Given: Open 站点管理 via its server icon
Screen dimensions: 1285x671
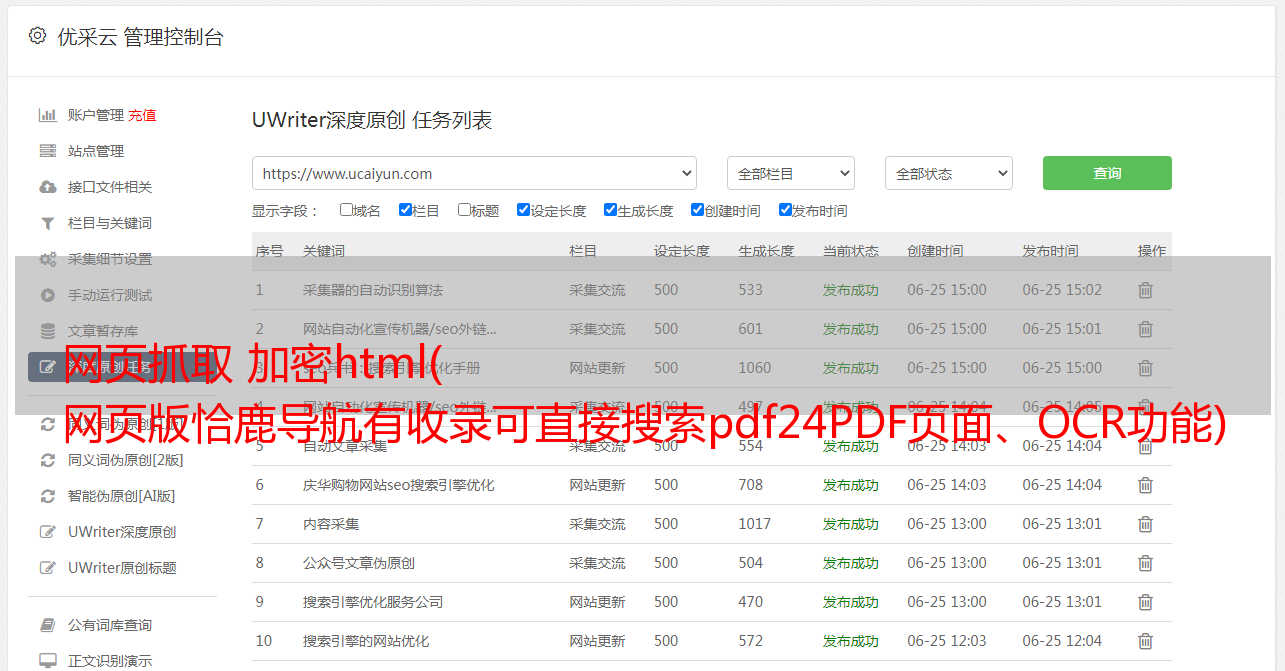Looking at the screenshot, I should (47, 151).
